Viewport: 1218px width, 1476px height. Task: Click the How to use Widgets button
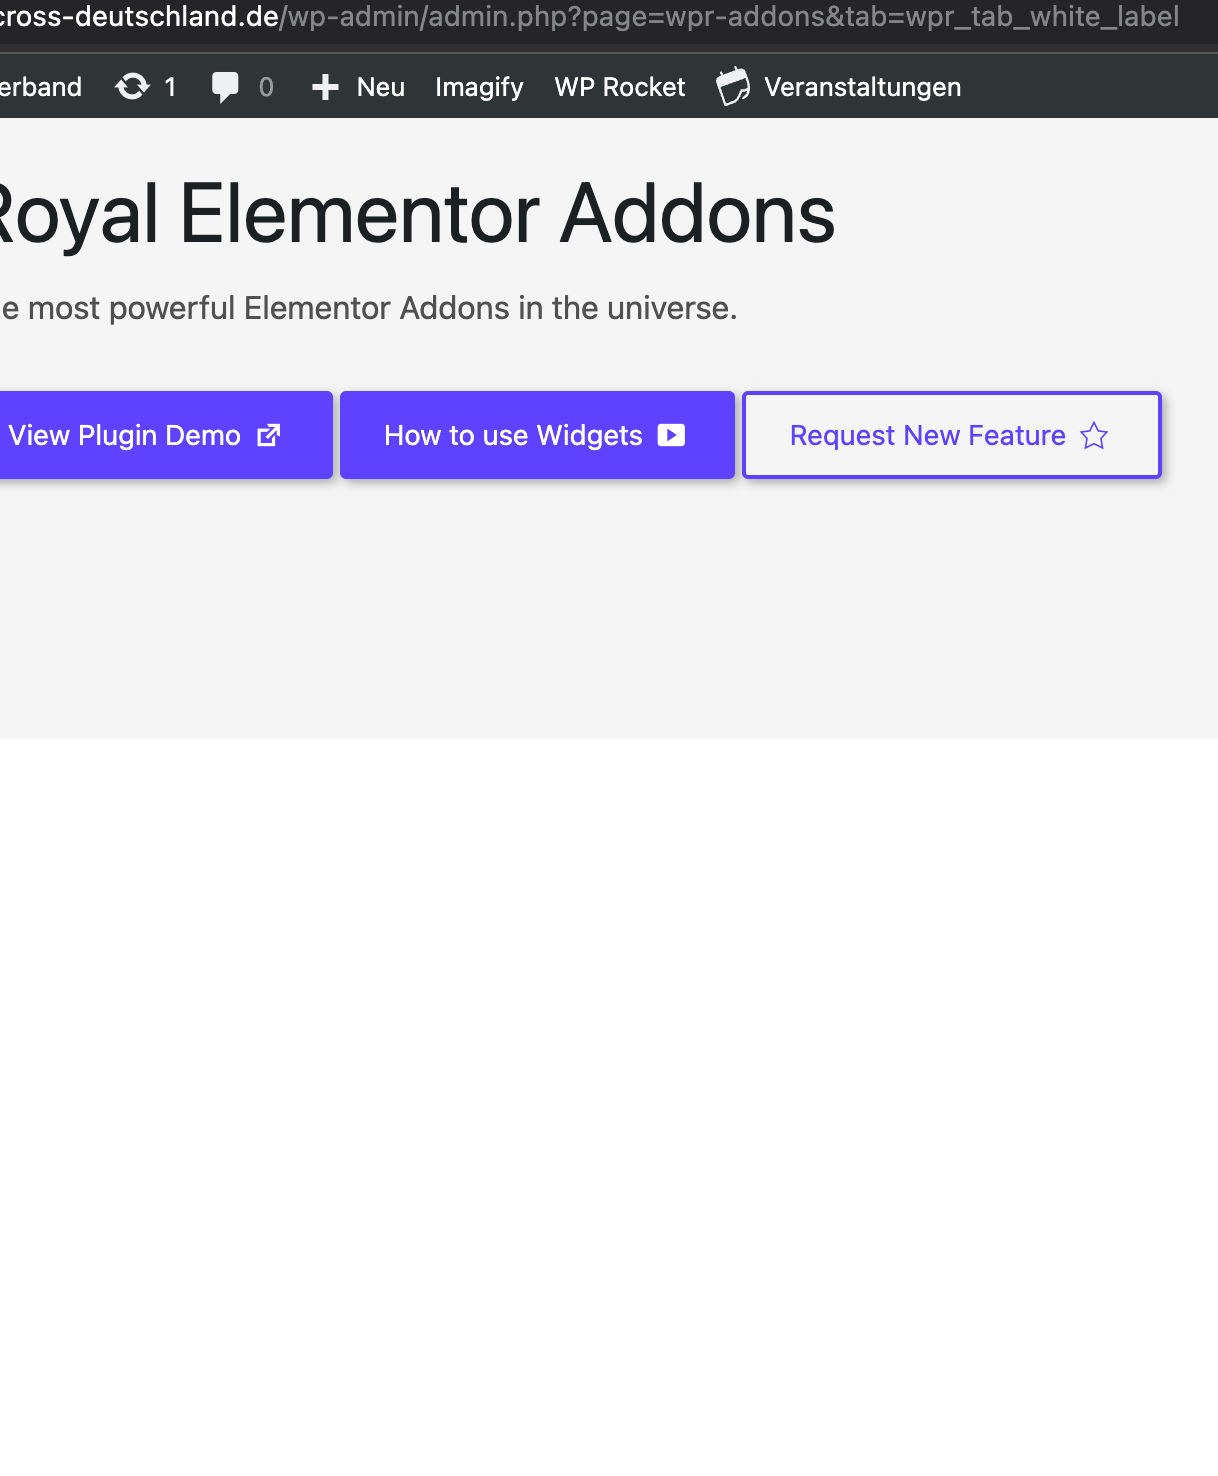click(537, 435)
